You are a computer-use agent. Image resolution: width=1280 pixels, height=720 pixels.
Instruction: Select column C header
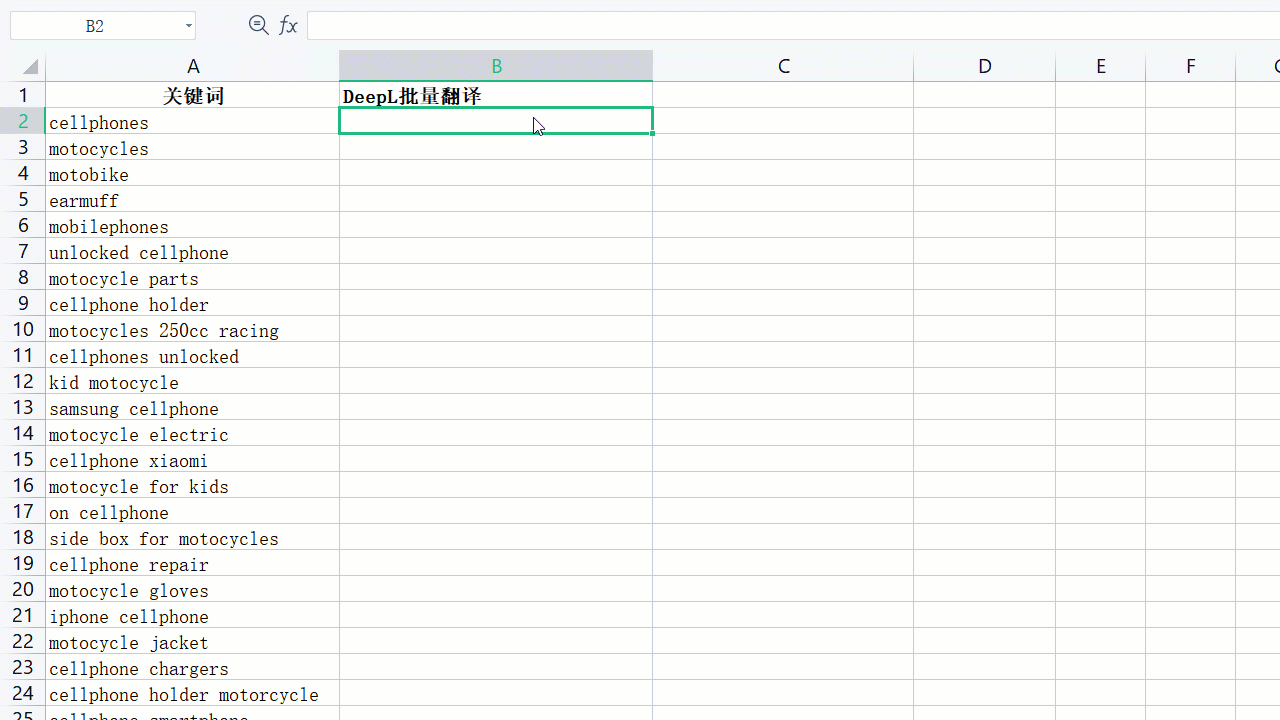pyautogui.click(x=783, y=67)
